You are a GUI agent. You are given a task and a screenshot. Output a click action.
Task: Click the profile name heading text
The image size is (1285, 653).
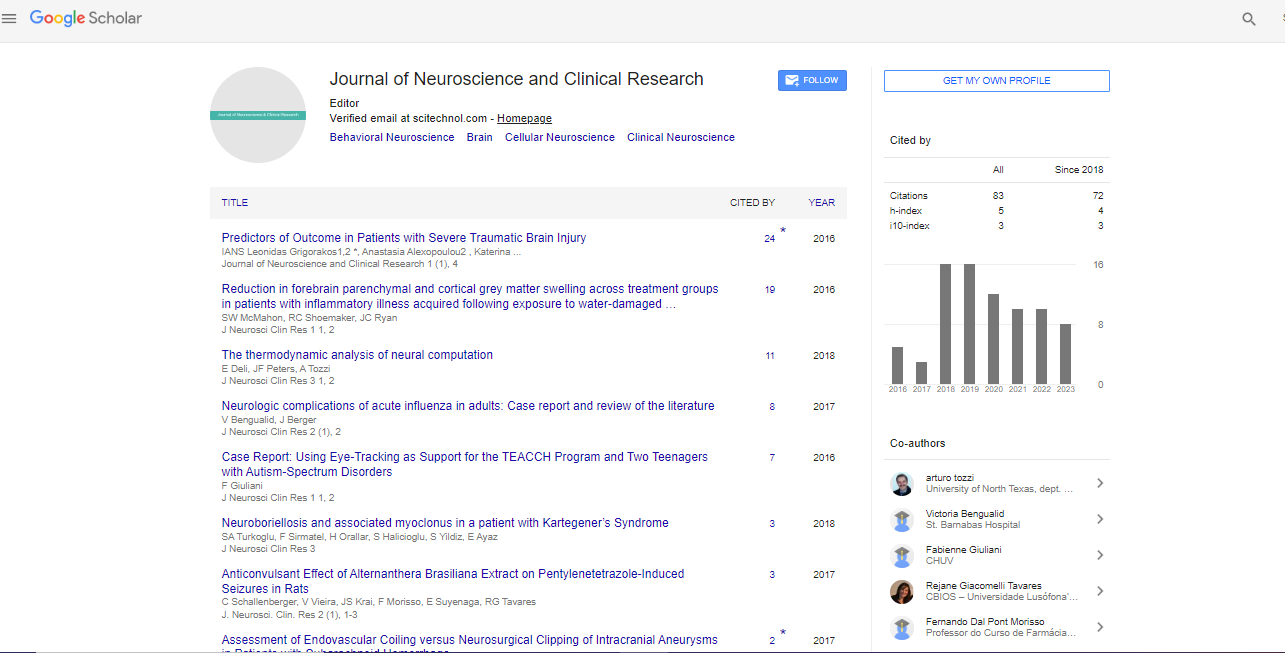tap(517, 79)
